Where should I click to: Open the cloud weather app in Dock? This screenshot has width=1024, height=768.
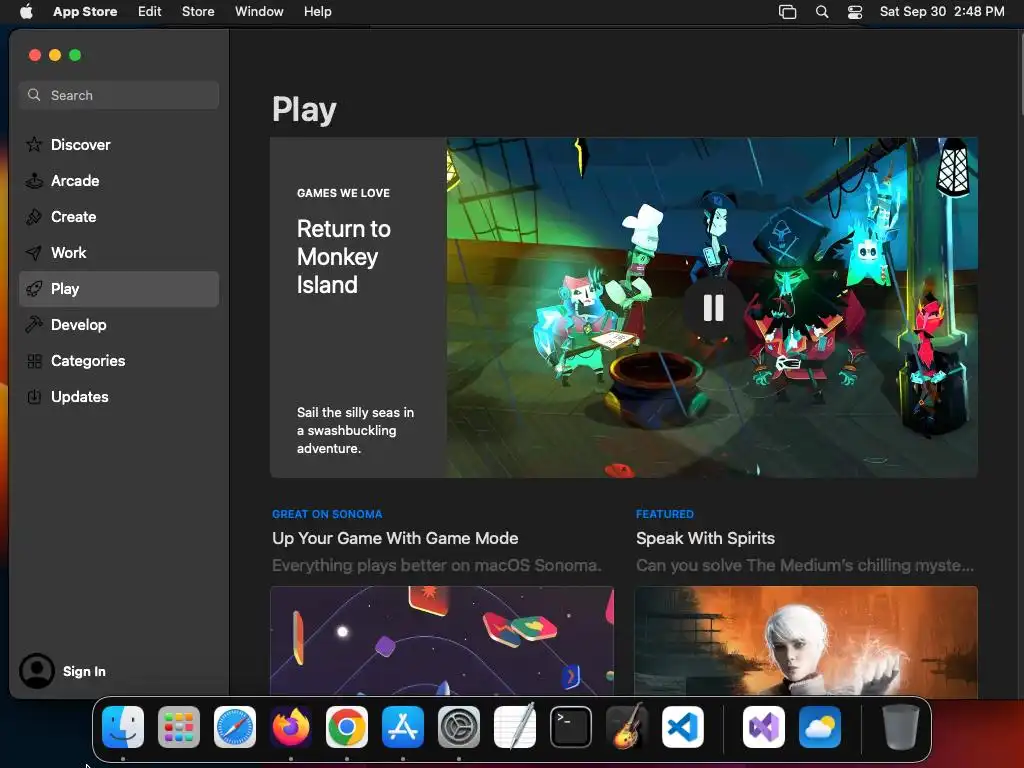820,727
